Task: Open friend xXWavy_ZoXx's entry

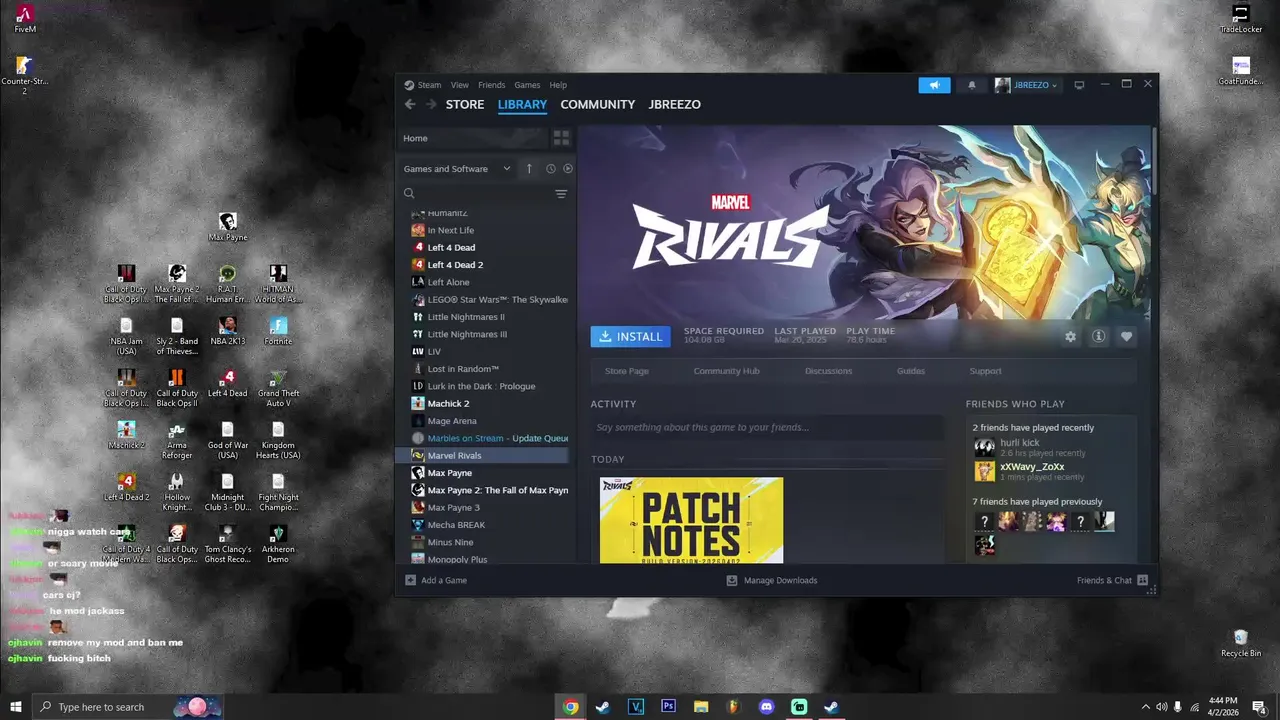Action: [1032, 471]
